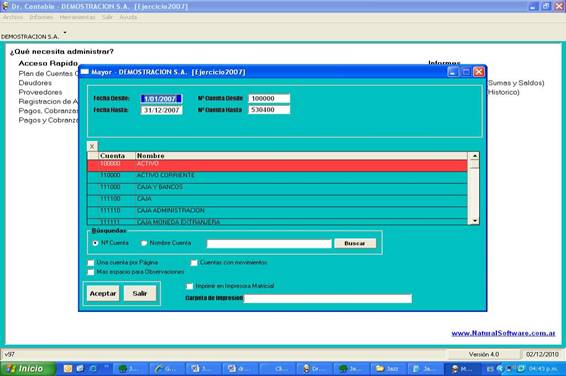Click the Nº Cuenta Desde field

coord(269,98)
